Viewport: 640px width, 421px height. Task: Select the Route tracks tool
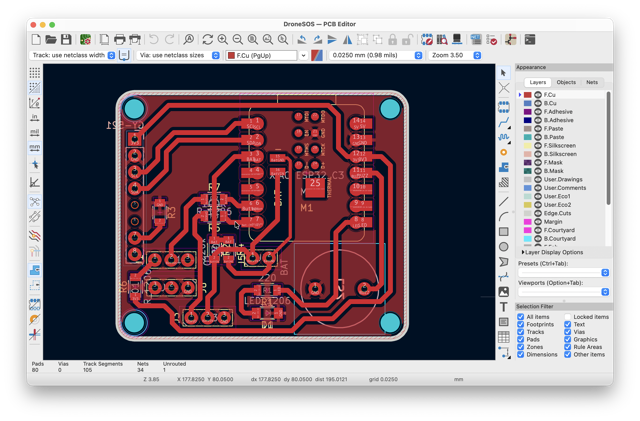click(x=504, y=122)
